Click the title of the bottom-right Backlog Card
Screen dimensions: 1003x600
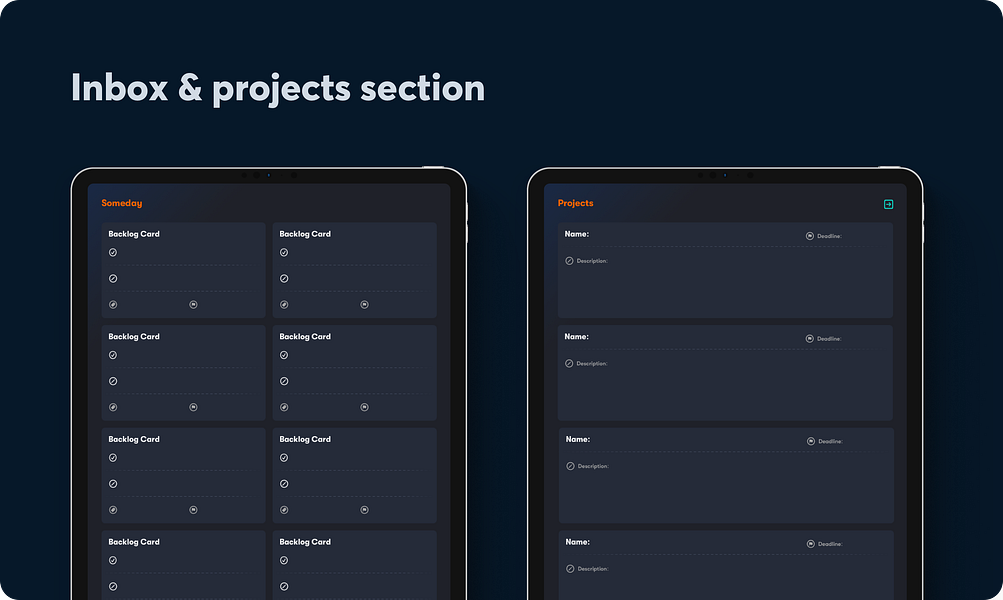pyautogui.click(x=305, y=542)
